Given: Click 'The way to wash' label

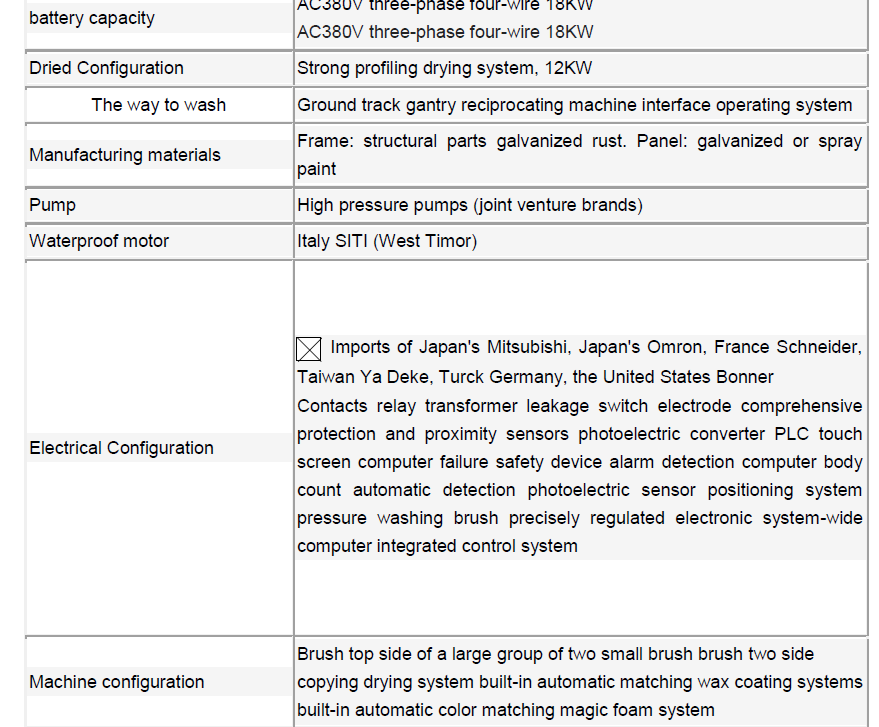Looking at the screenshot, I should [x=158, y=105].
